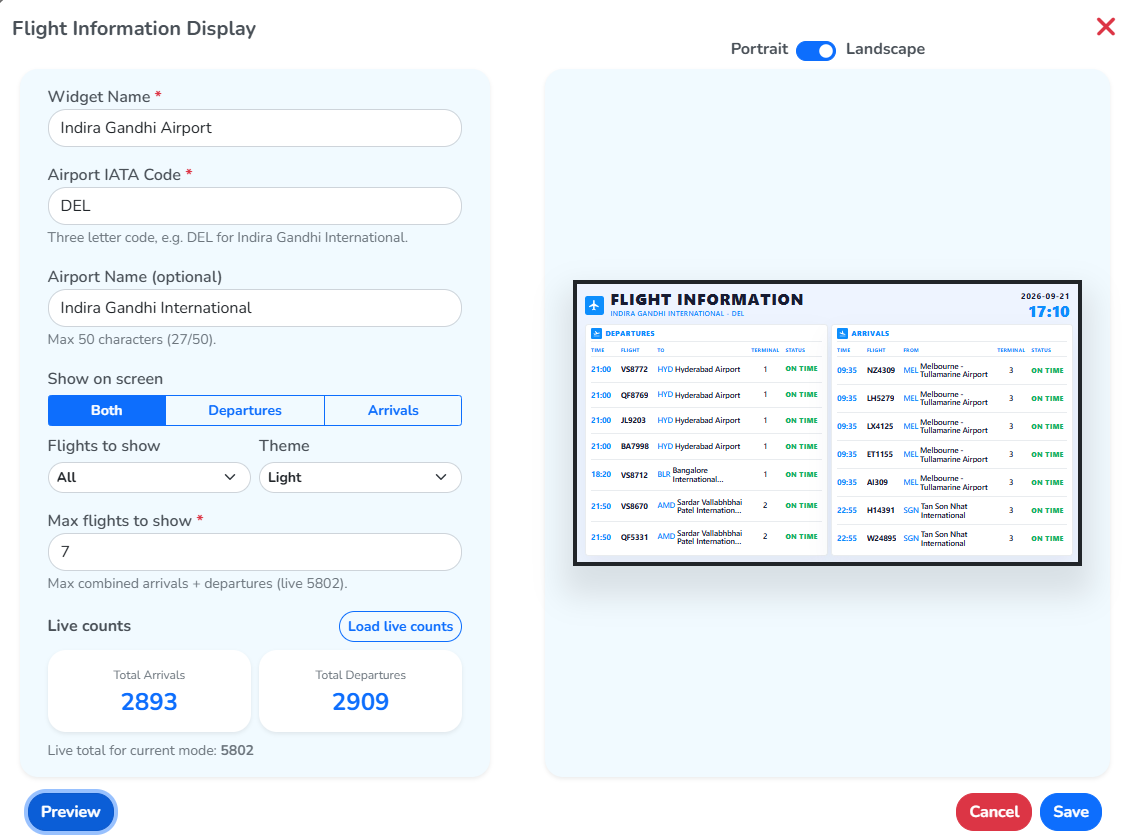
Task: Open the Theme dropdown
Action: [x=360, y=477]
